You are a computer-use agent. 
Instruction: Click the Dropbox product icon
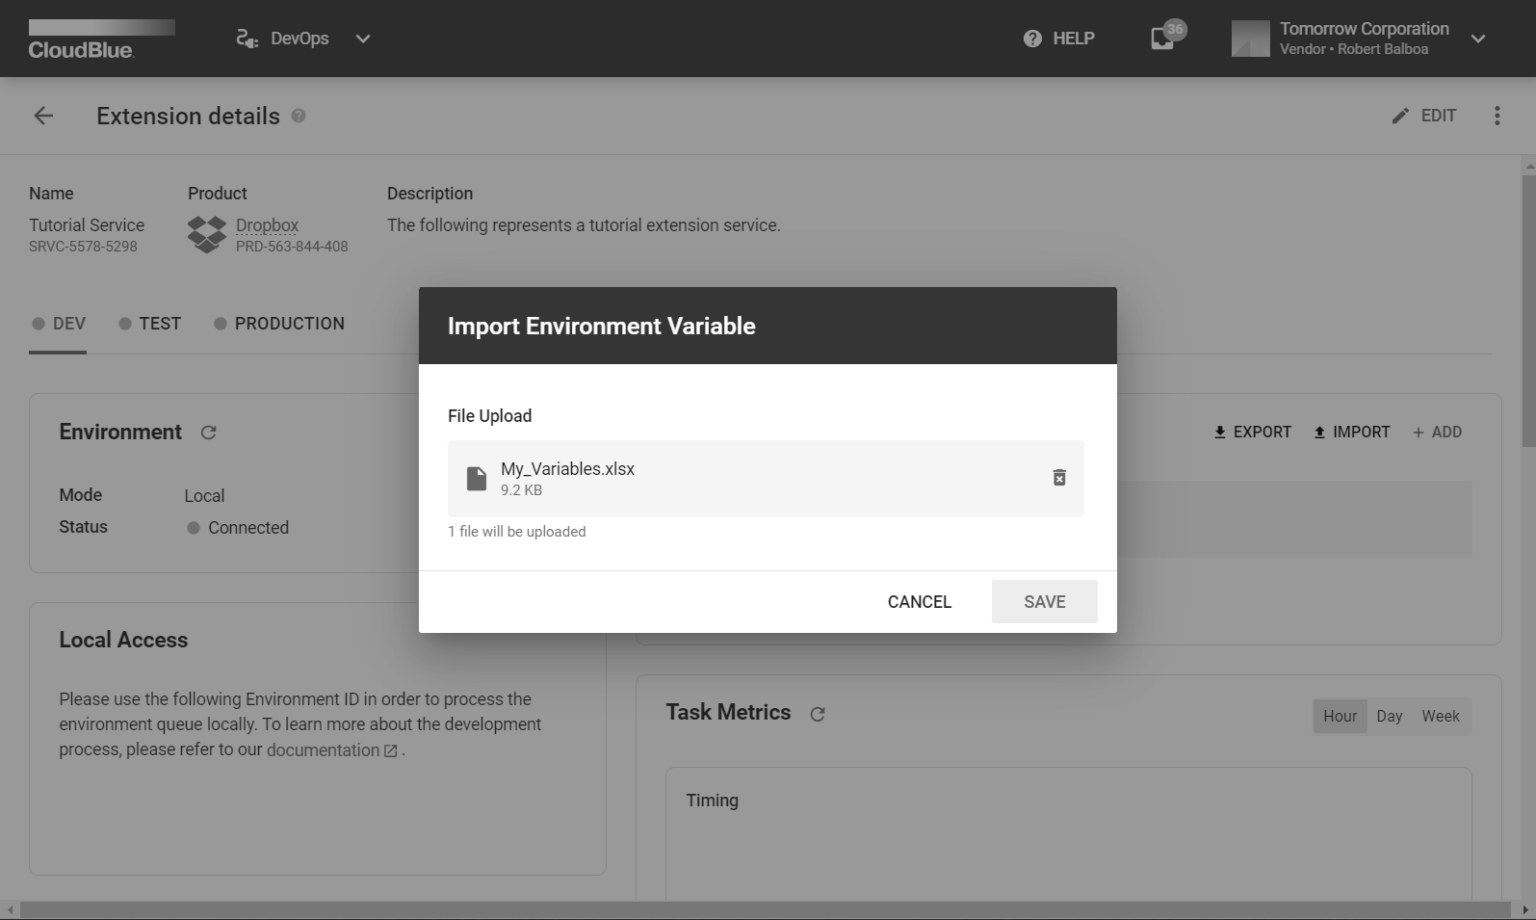[207, 235]
